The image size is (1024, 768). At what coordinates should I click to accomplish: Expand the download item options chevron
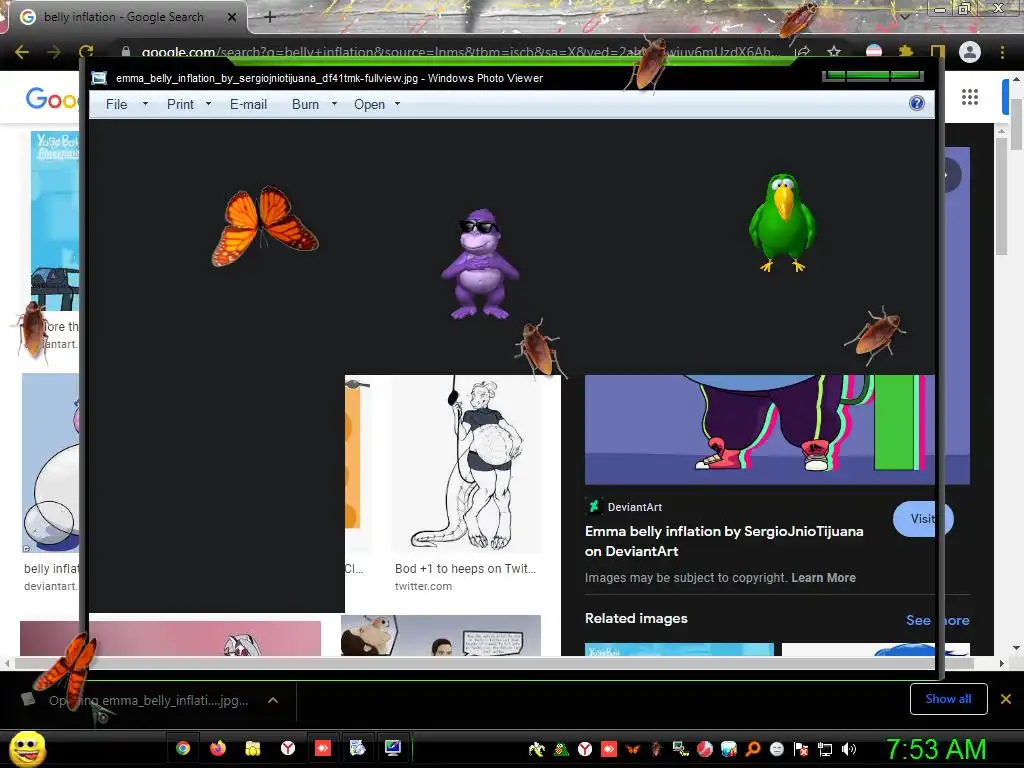pyautogui.click(x=273, y=700)
